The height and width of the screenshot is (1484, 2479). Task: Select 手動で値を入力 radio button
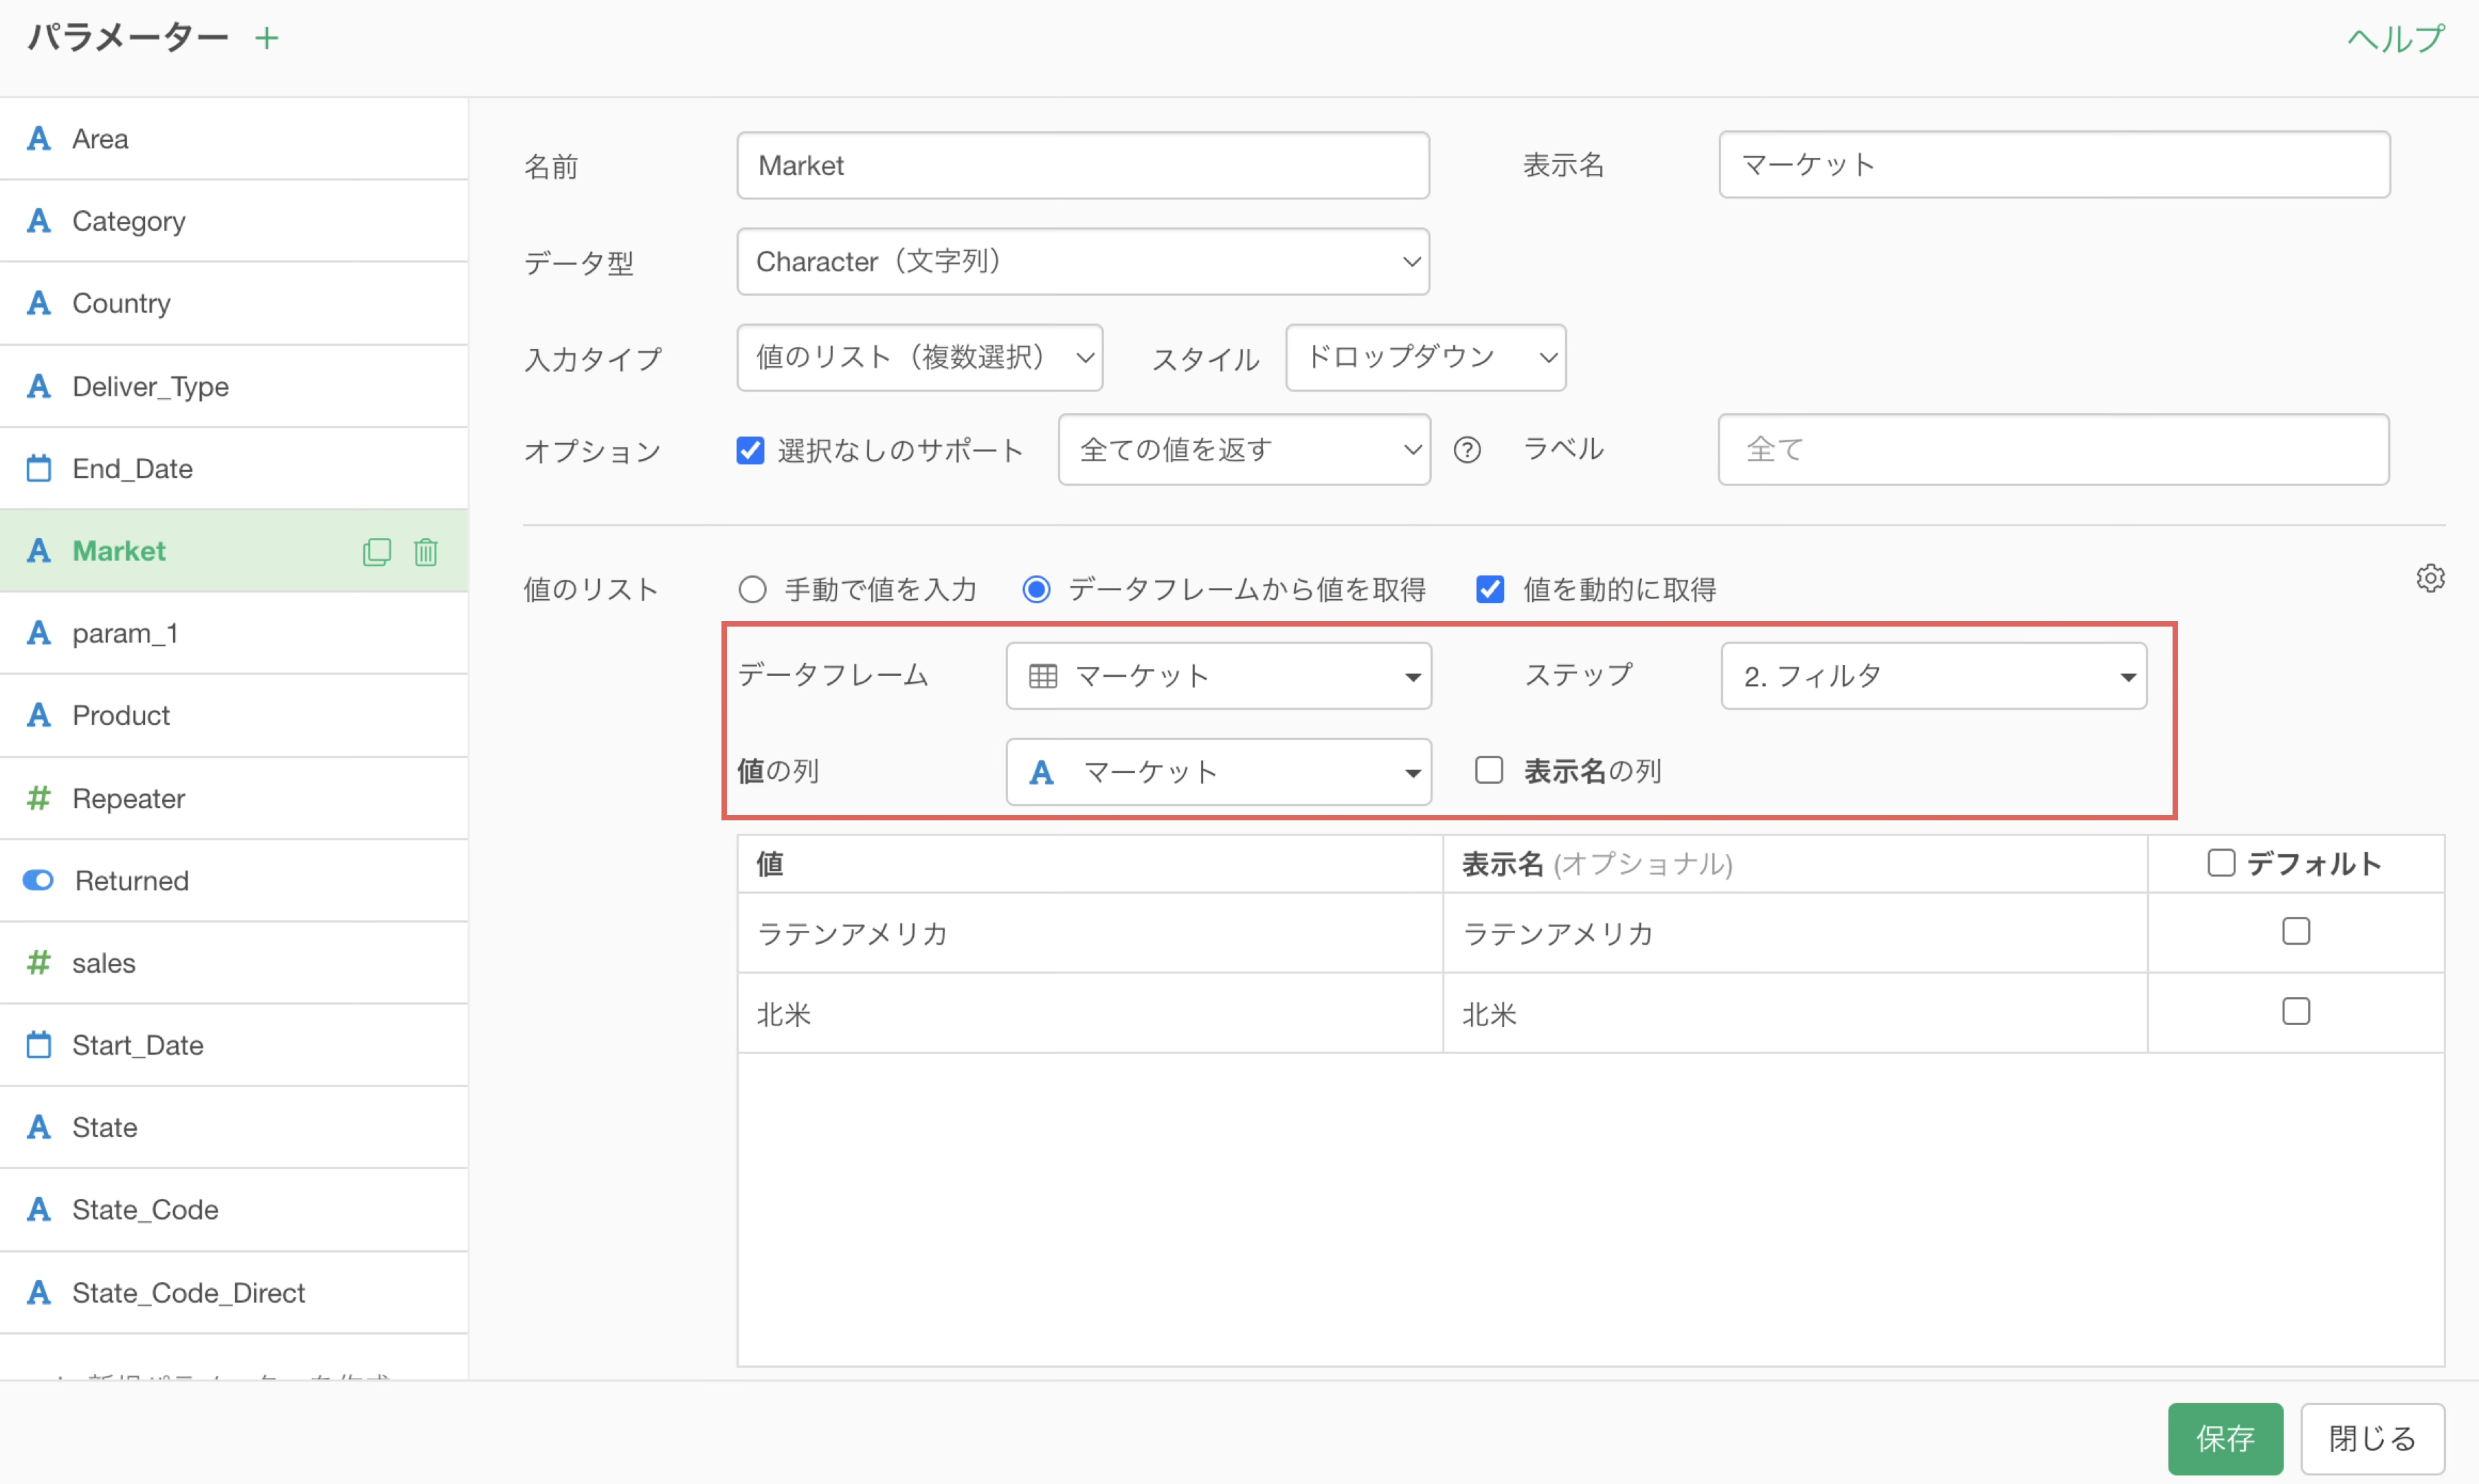point(753,590)
